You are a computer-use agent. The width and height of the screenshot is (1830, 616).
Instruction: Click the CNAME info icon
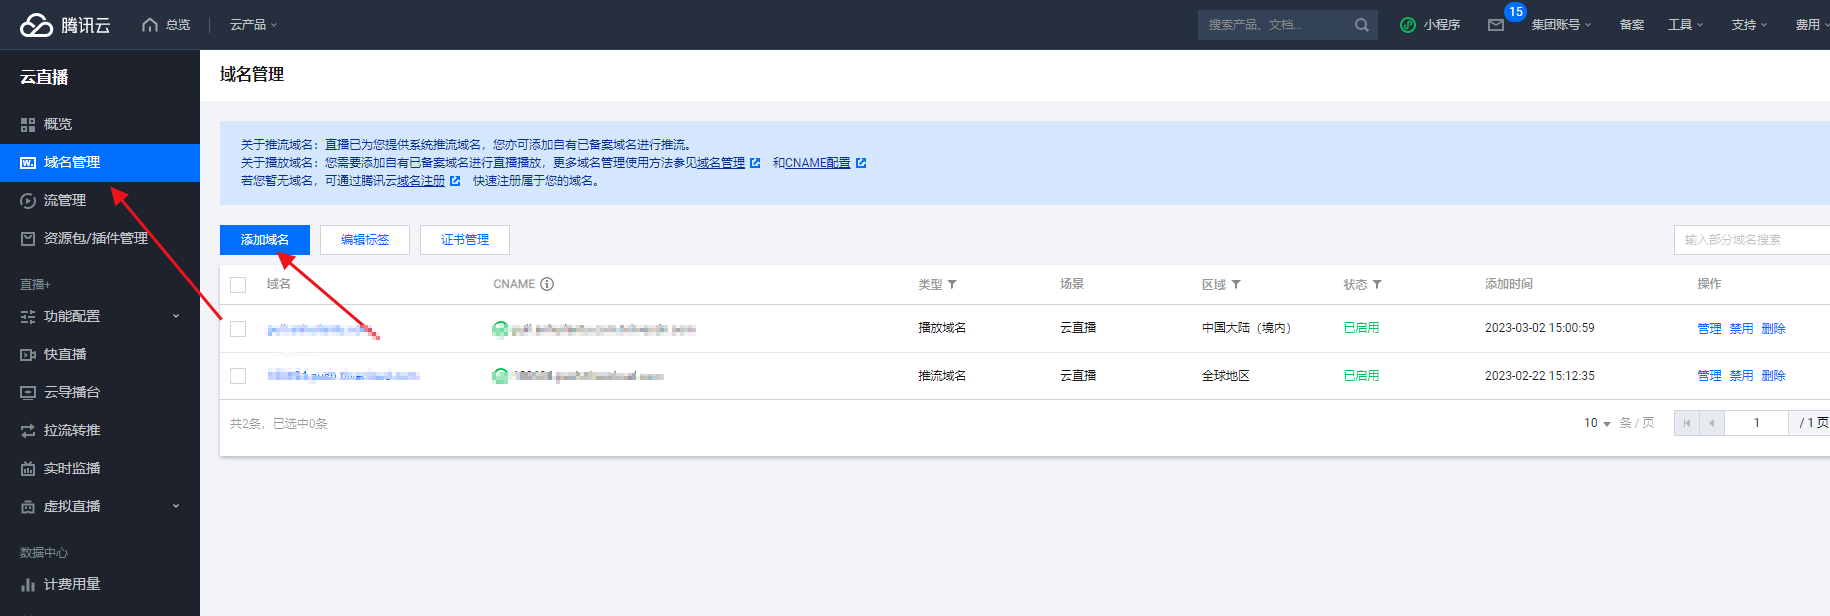547,284
